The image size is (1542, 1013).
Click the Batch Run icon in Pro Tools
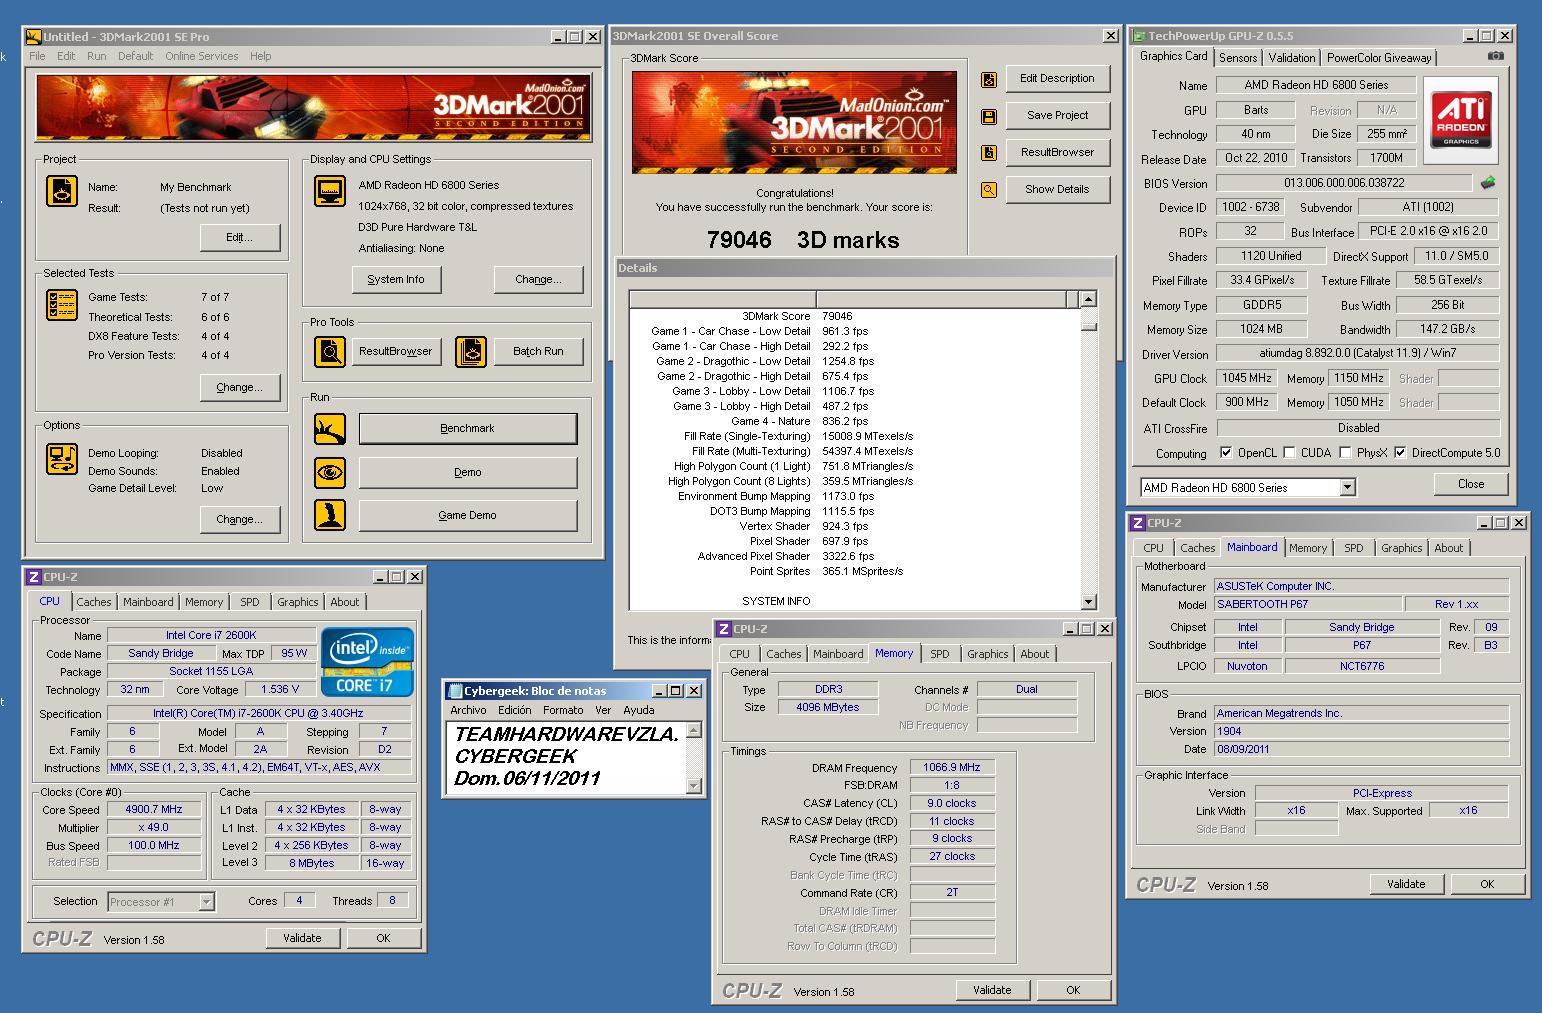click(x=471, y=351)
